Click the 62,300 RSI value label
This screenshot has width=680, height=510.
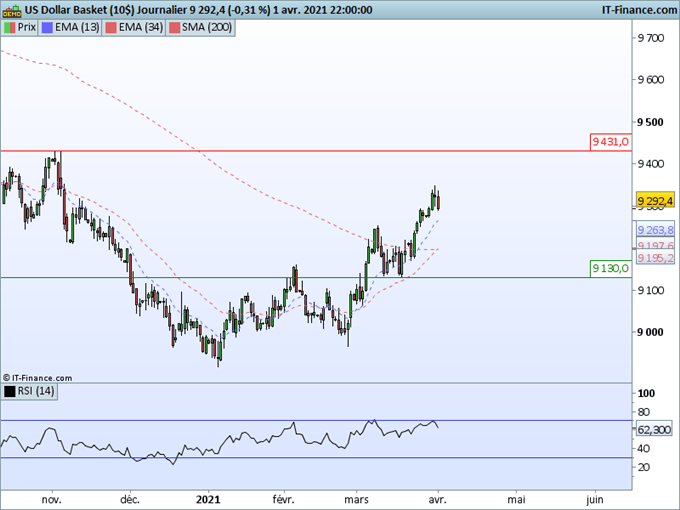(654, 430)
